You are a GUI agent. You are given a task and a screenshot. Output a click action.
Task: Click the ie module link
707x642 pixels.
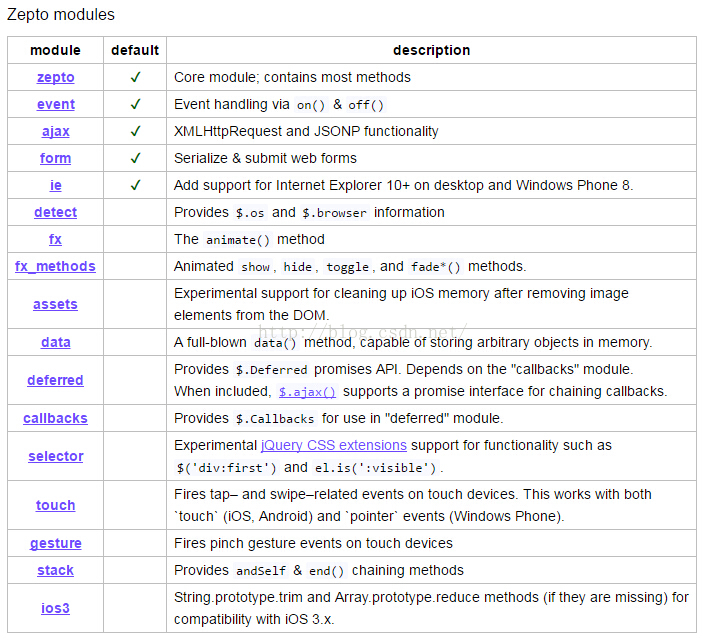pyautogui.click(x=55, y=185)
